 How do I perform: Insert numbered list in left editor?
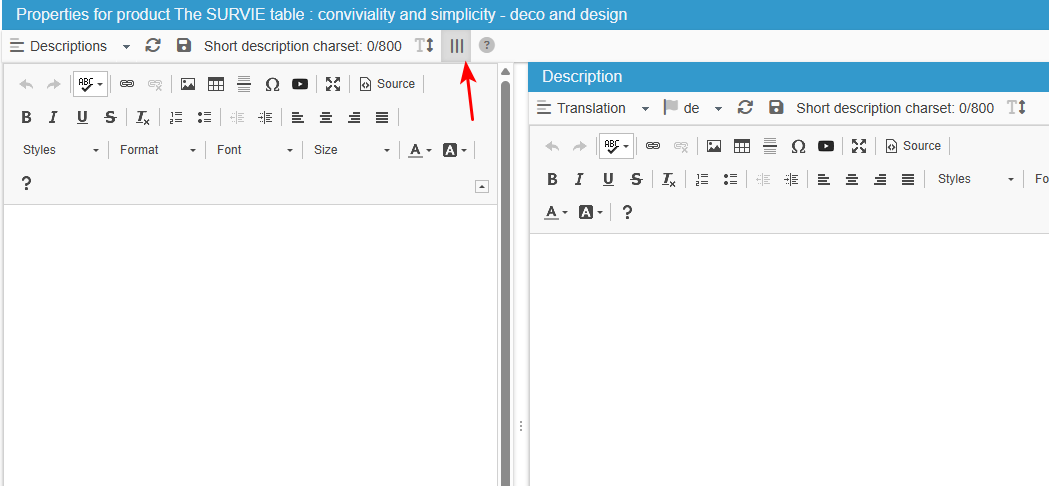[x=176, y=118]
